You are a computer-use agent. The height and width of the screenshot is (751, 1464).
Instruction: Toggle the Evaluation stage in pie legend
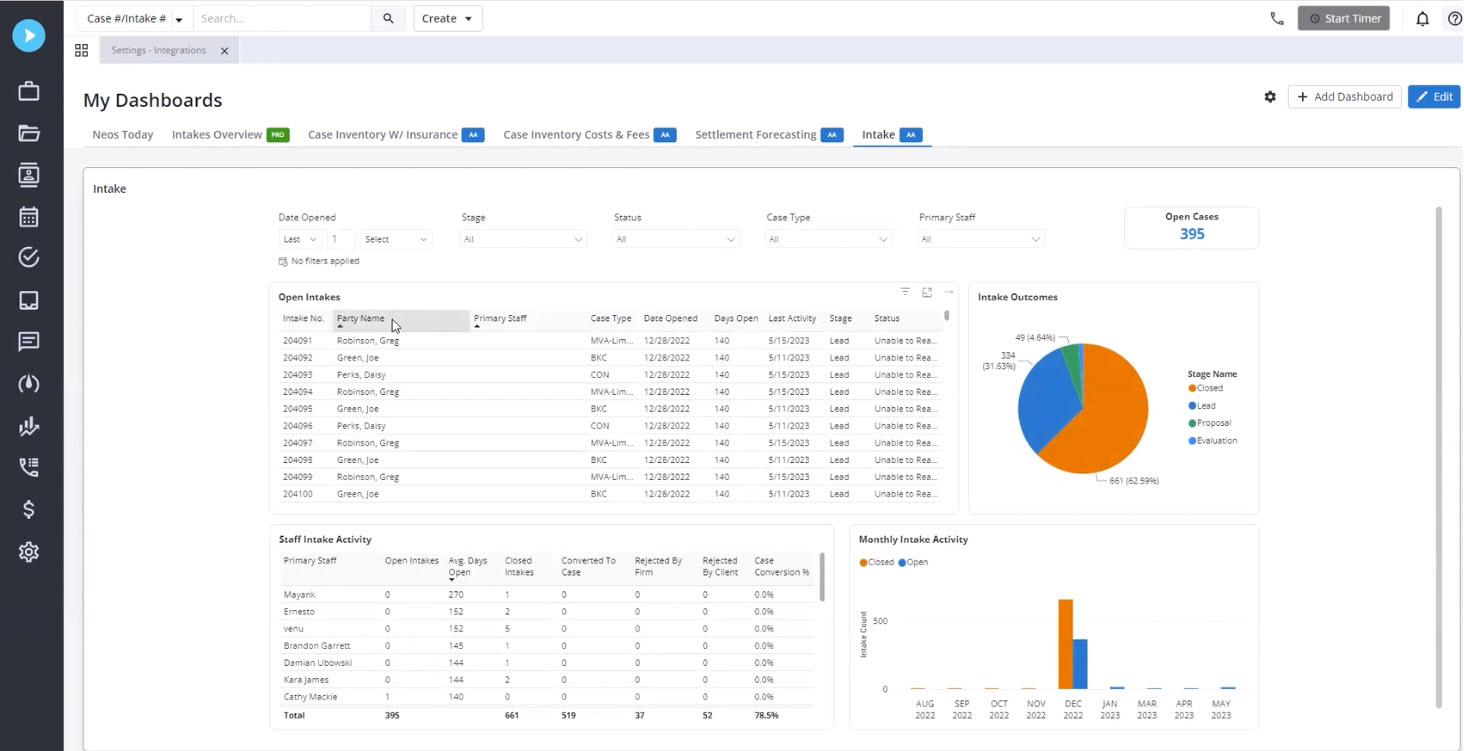[x=1212, y=440]
